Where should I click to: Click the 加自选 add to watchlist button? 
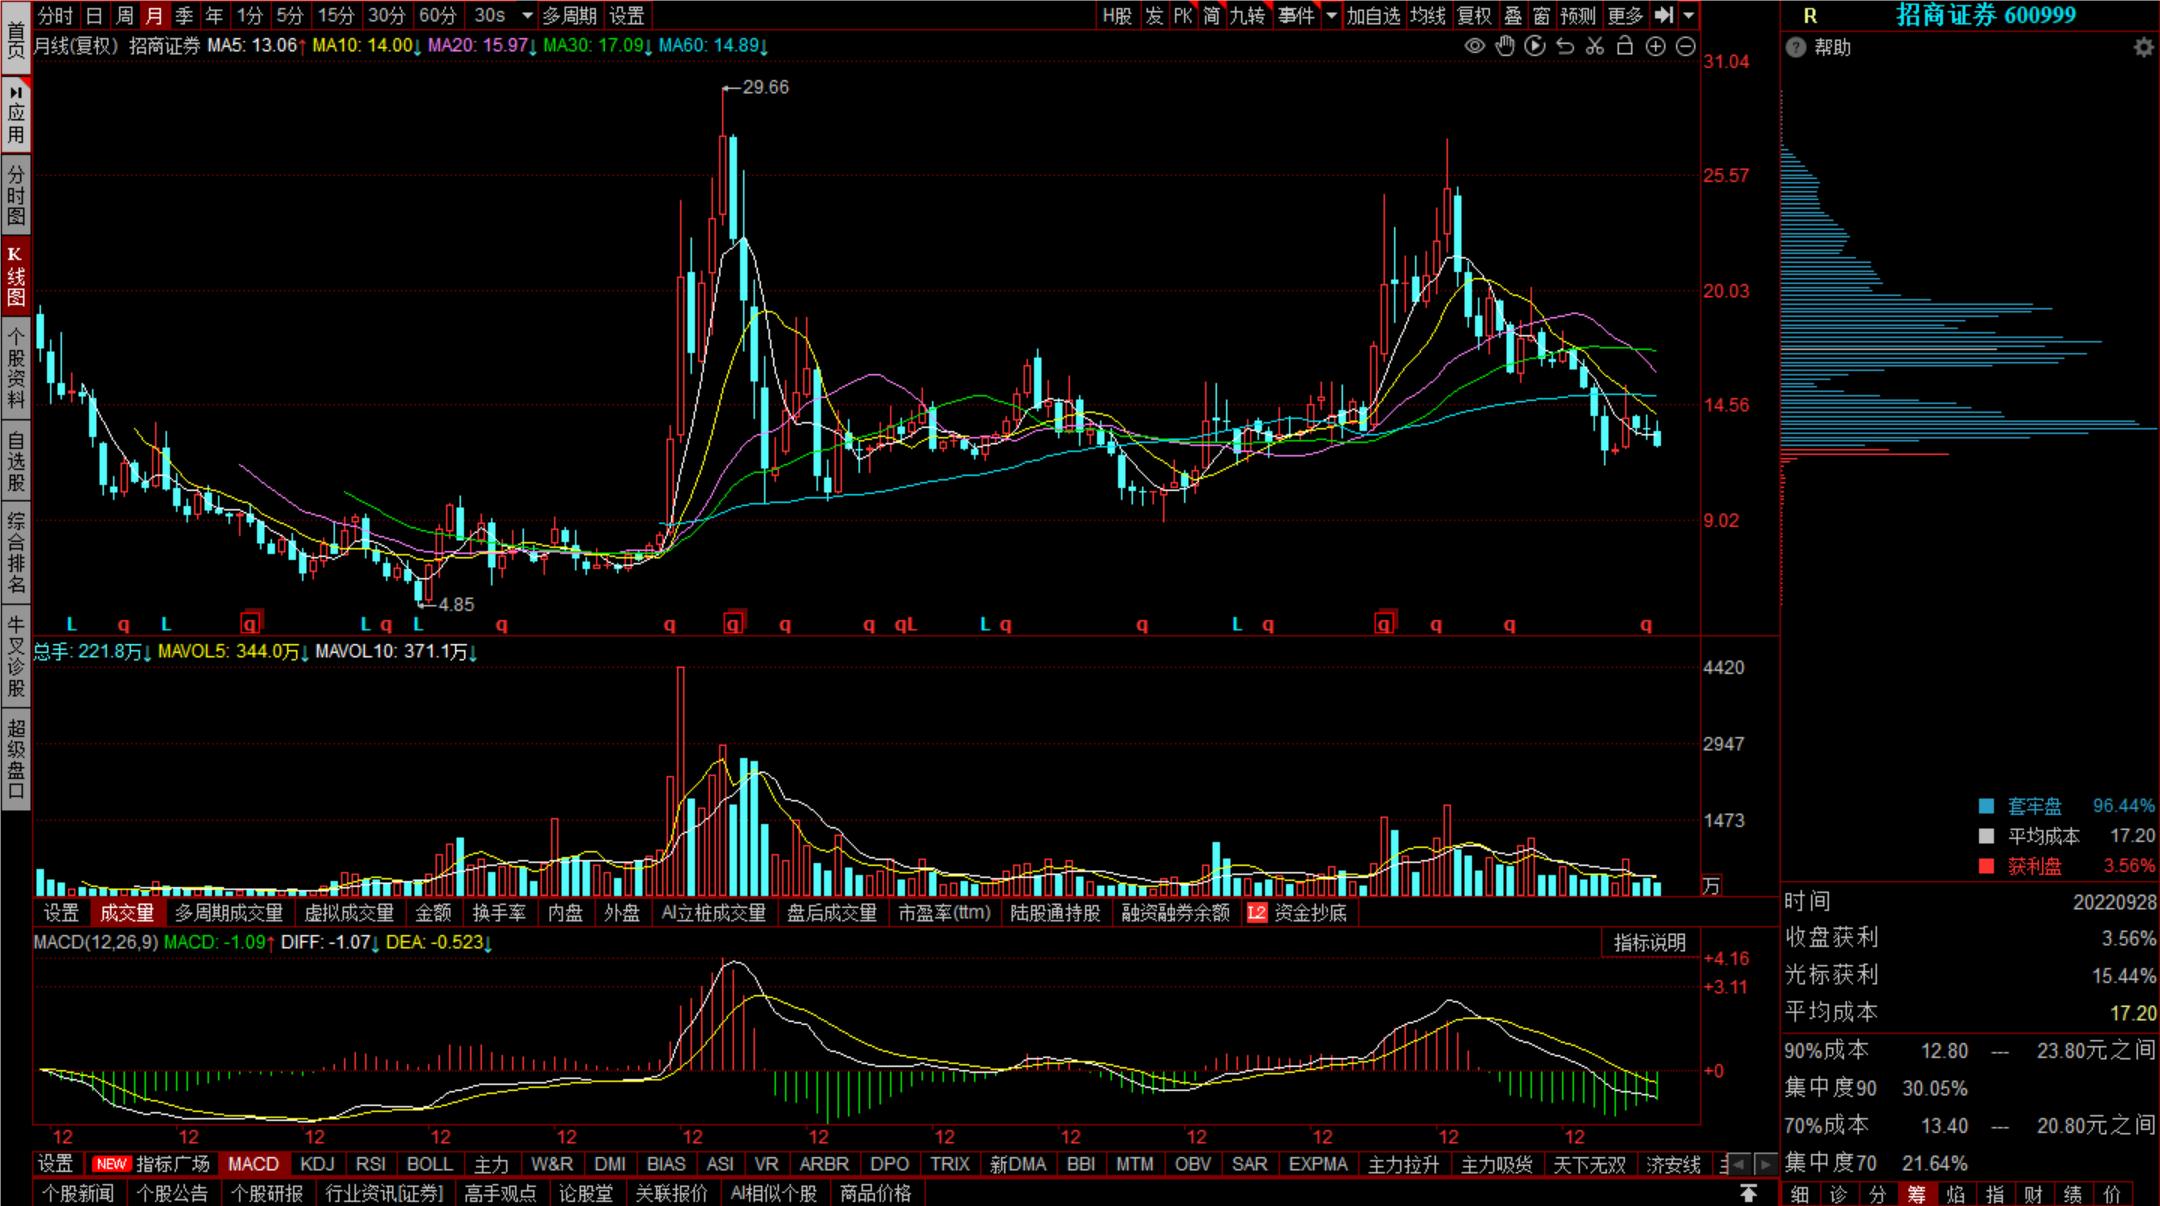[x=1372, y=15]
